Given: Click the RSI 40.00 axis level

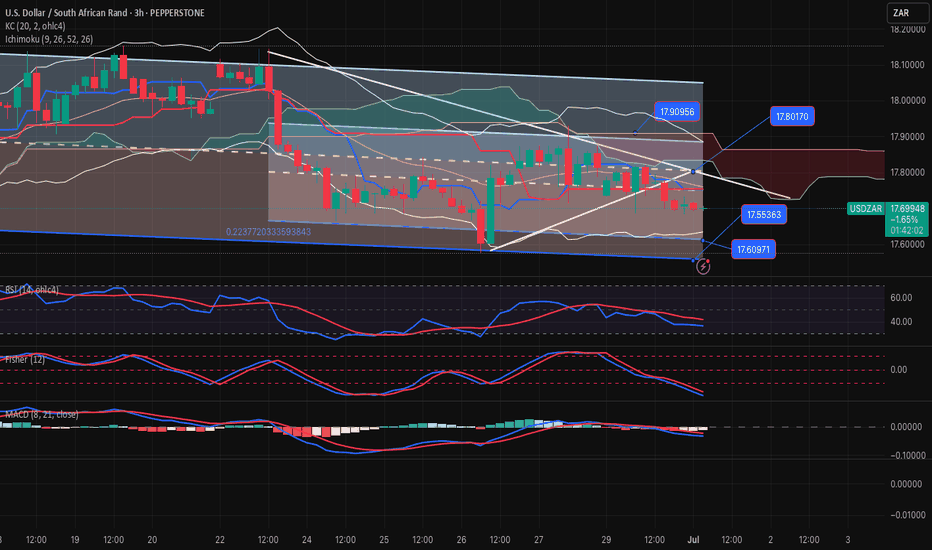Looking at the screenshot, I should coord(901,322).
